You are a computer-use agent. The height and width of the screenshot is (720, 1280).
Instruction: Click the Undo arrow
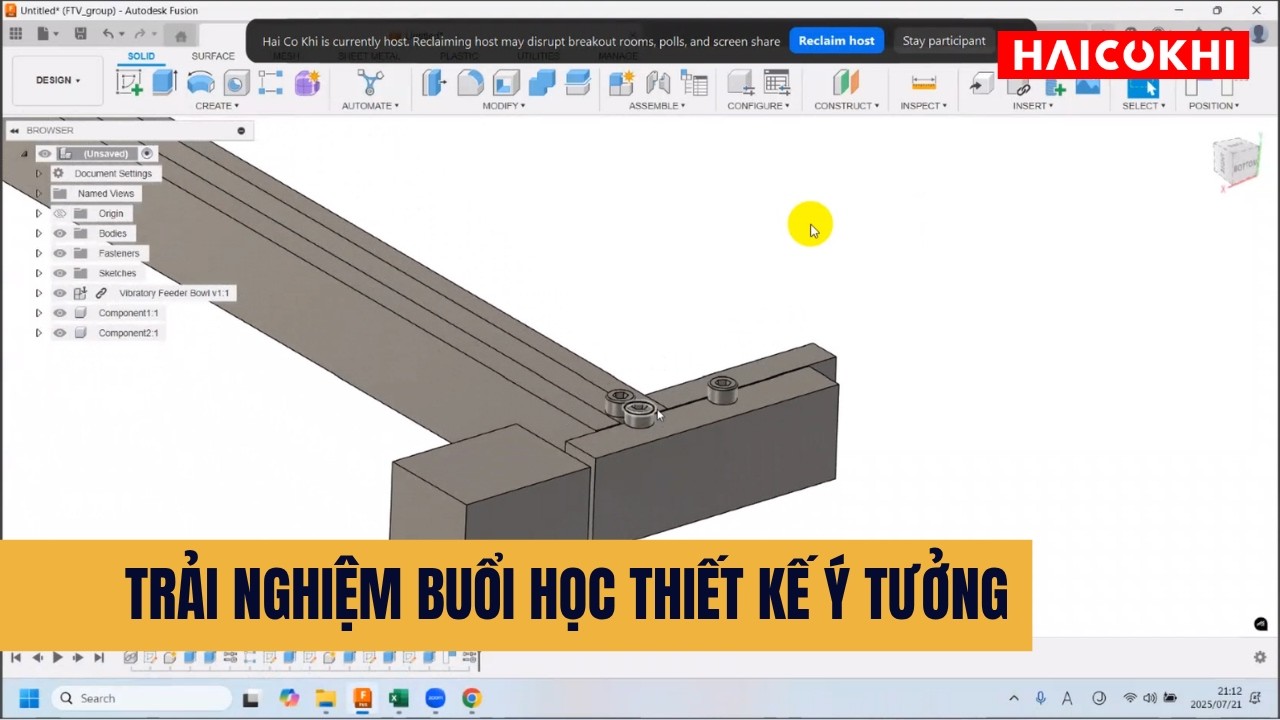pos(108,34)
